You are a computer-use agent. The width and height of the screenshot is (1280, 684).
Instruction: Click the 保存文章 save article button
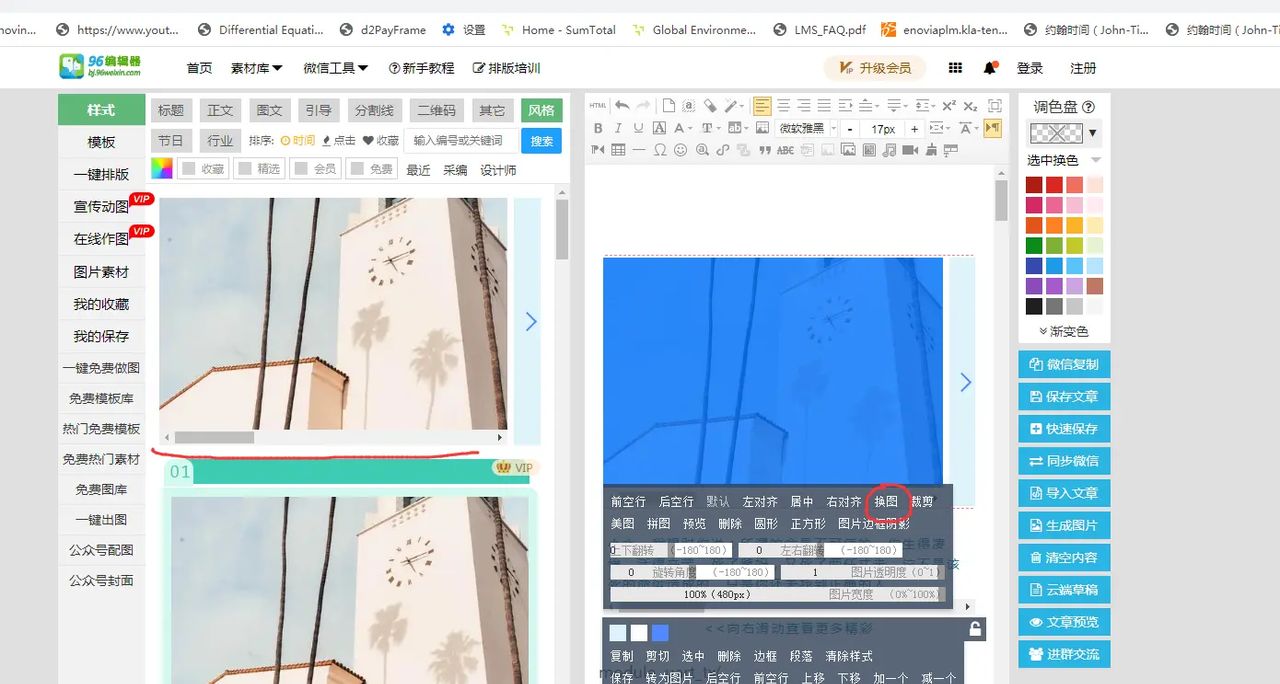1063,396
